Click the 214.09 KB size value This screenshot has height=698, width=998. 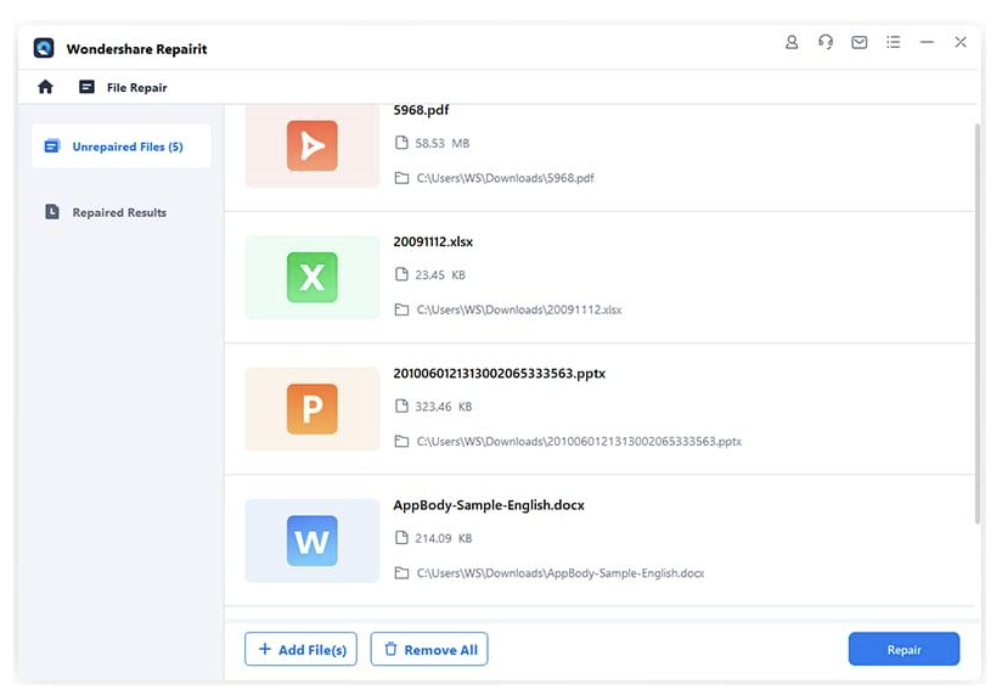pyautogui.click(x=444, y=538)
